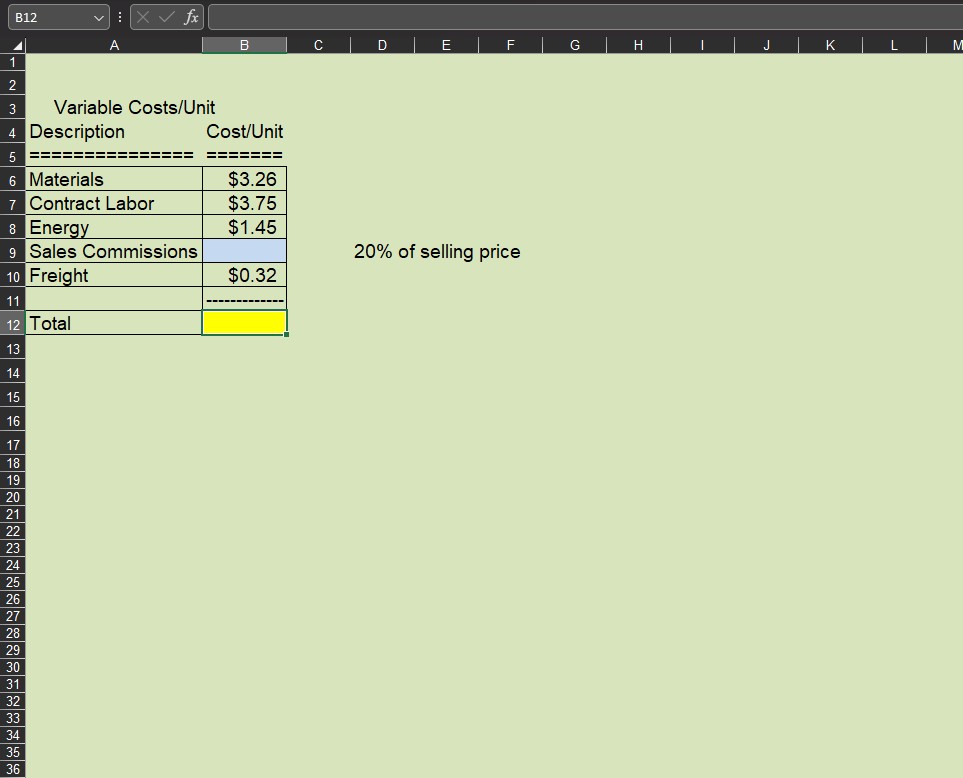Click the dashed separator cell B11

coord(244,299)
